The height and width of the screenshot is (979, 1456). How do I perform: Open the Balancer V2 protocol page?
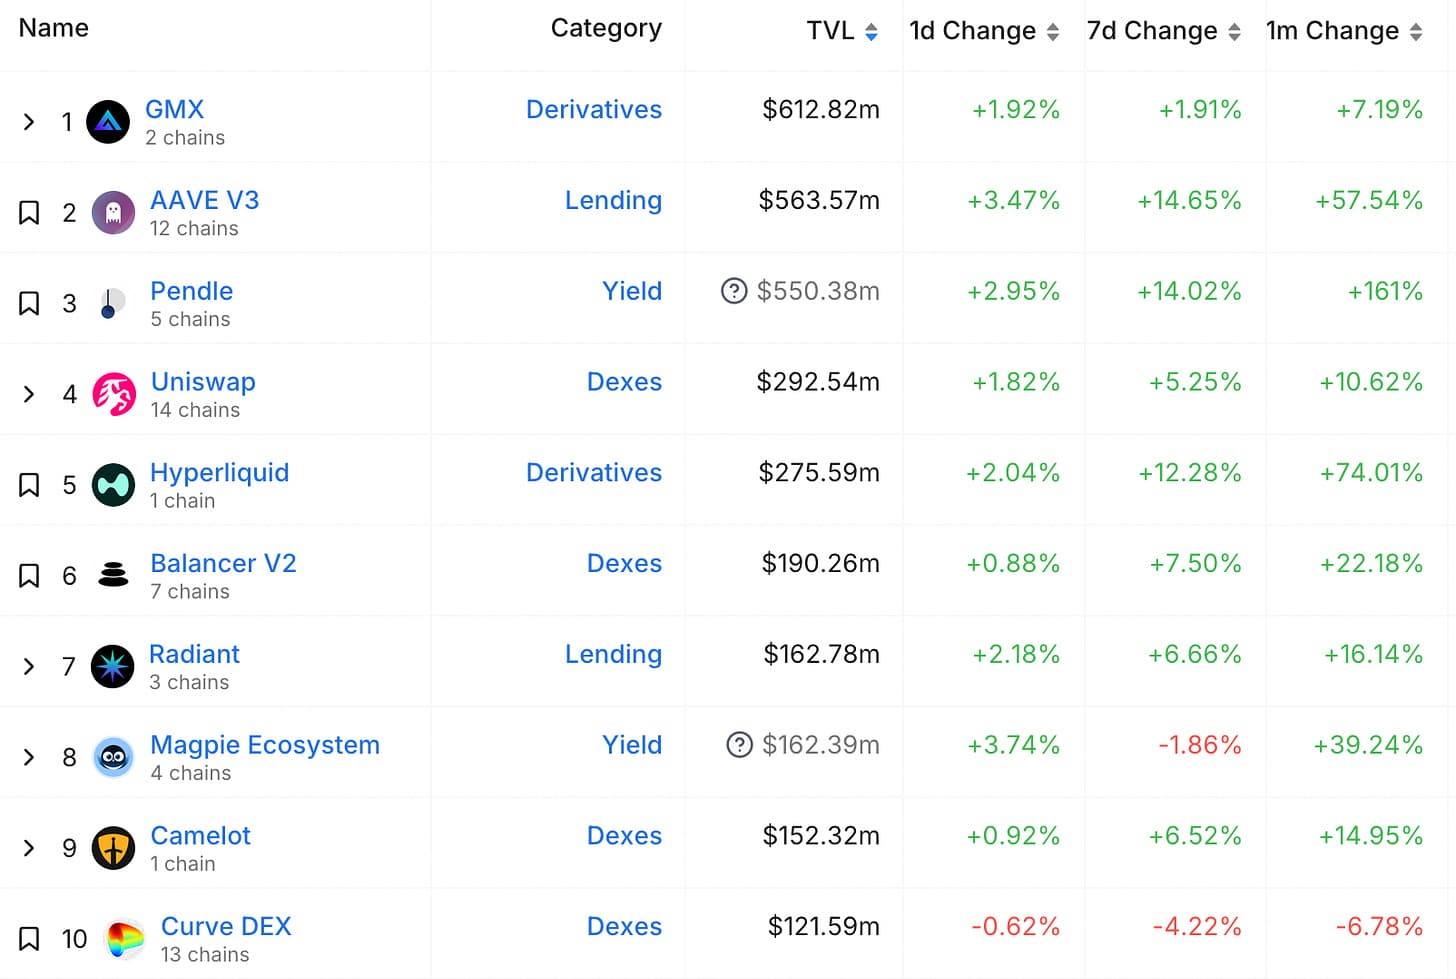tap(223, 563)
